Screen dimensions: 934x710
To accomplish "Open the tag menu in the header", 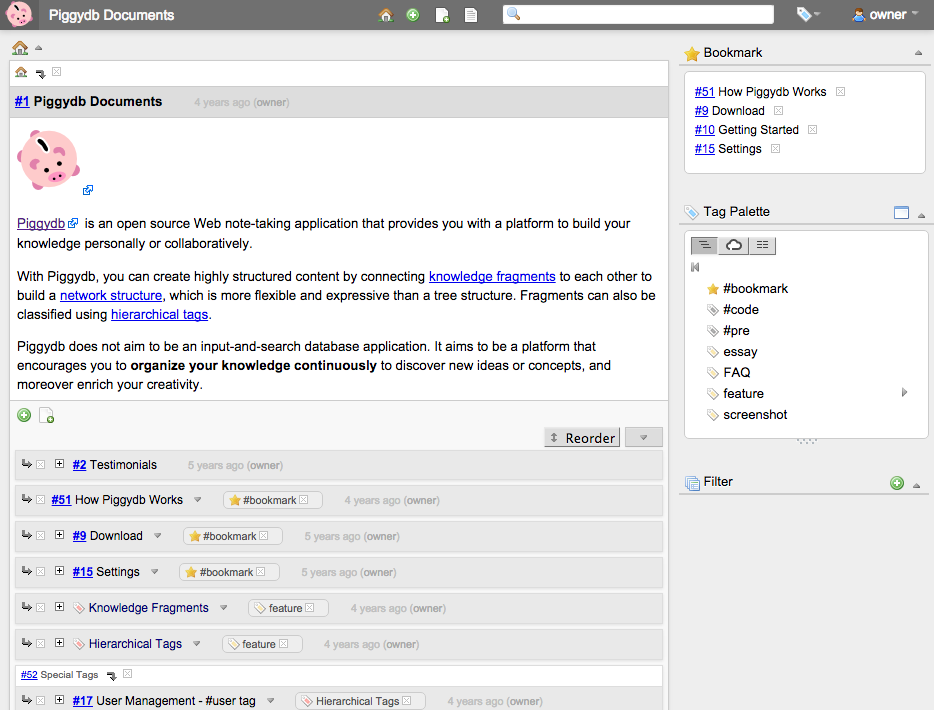I will click(807, 15).
